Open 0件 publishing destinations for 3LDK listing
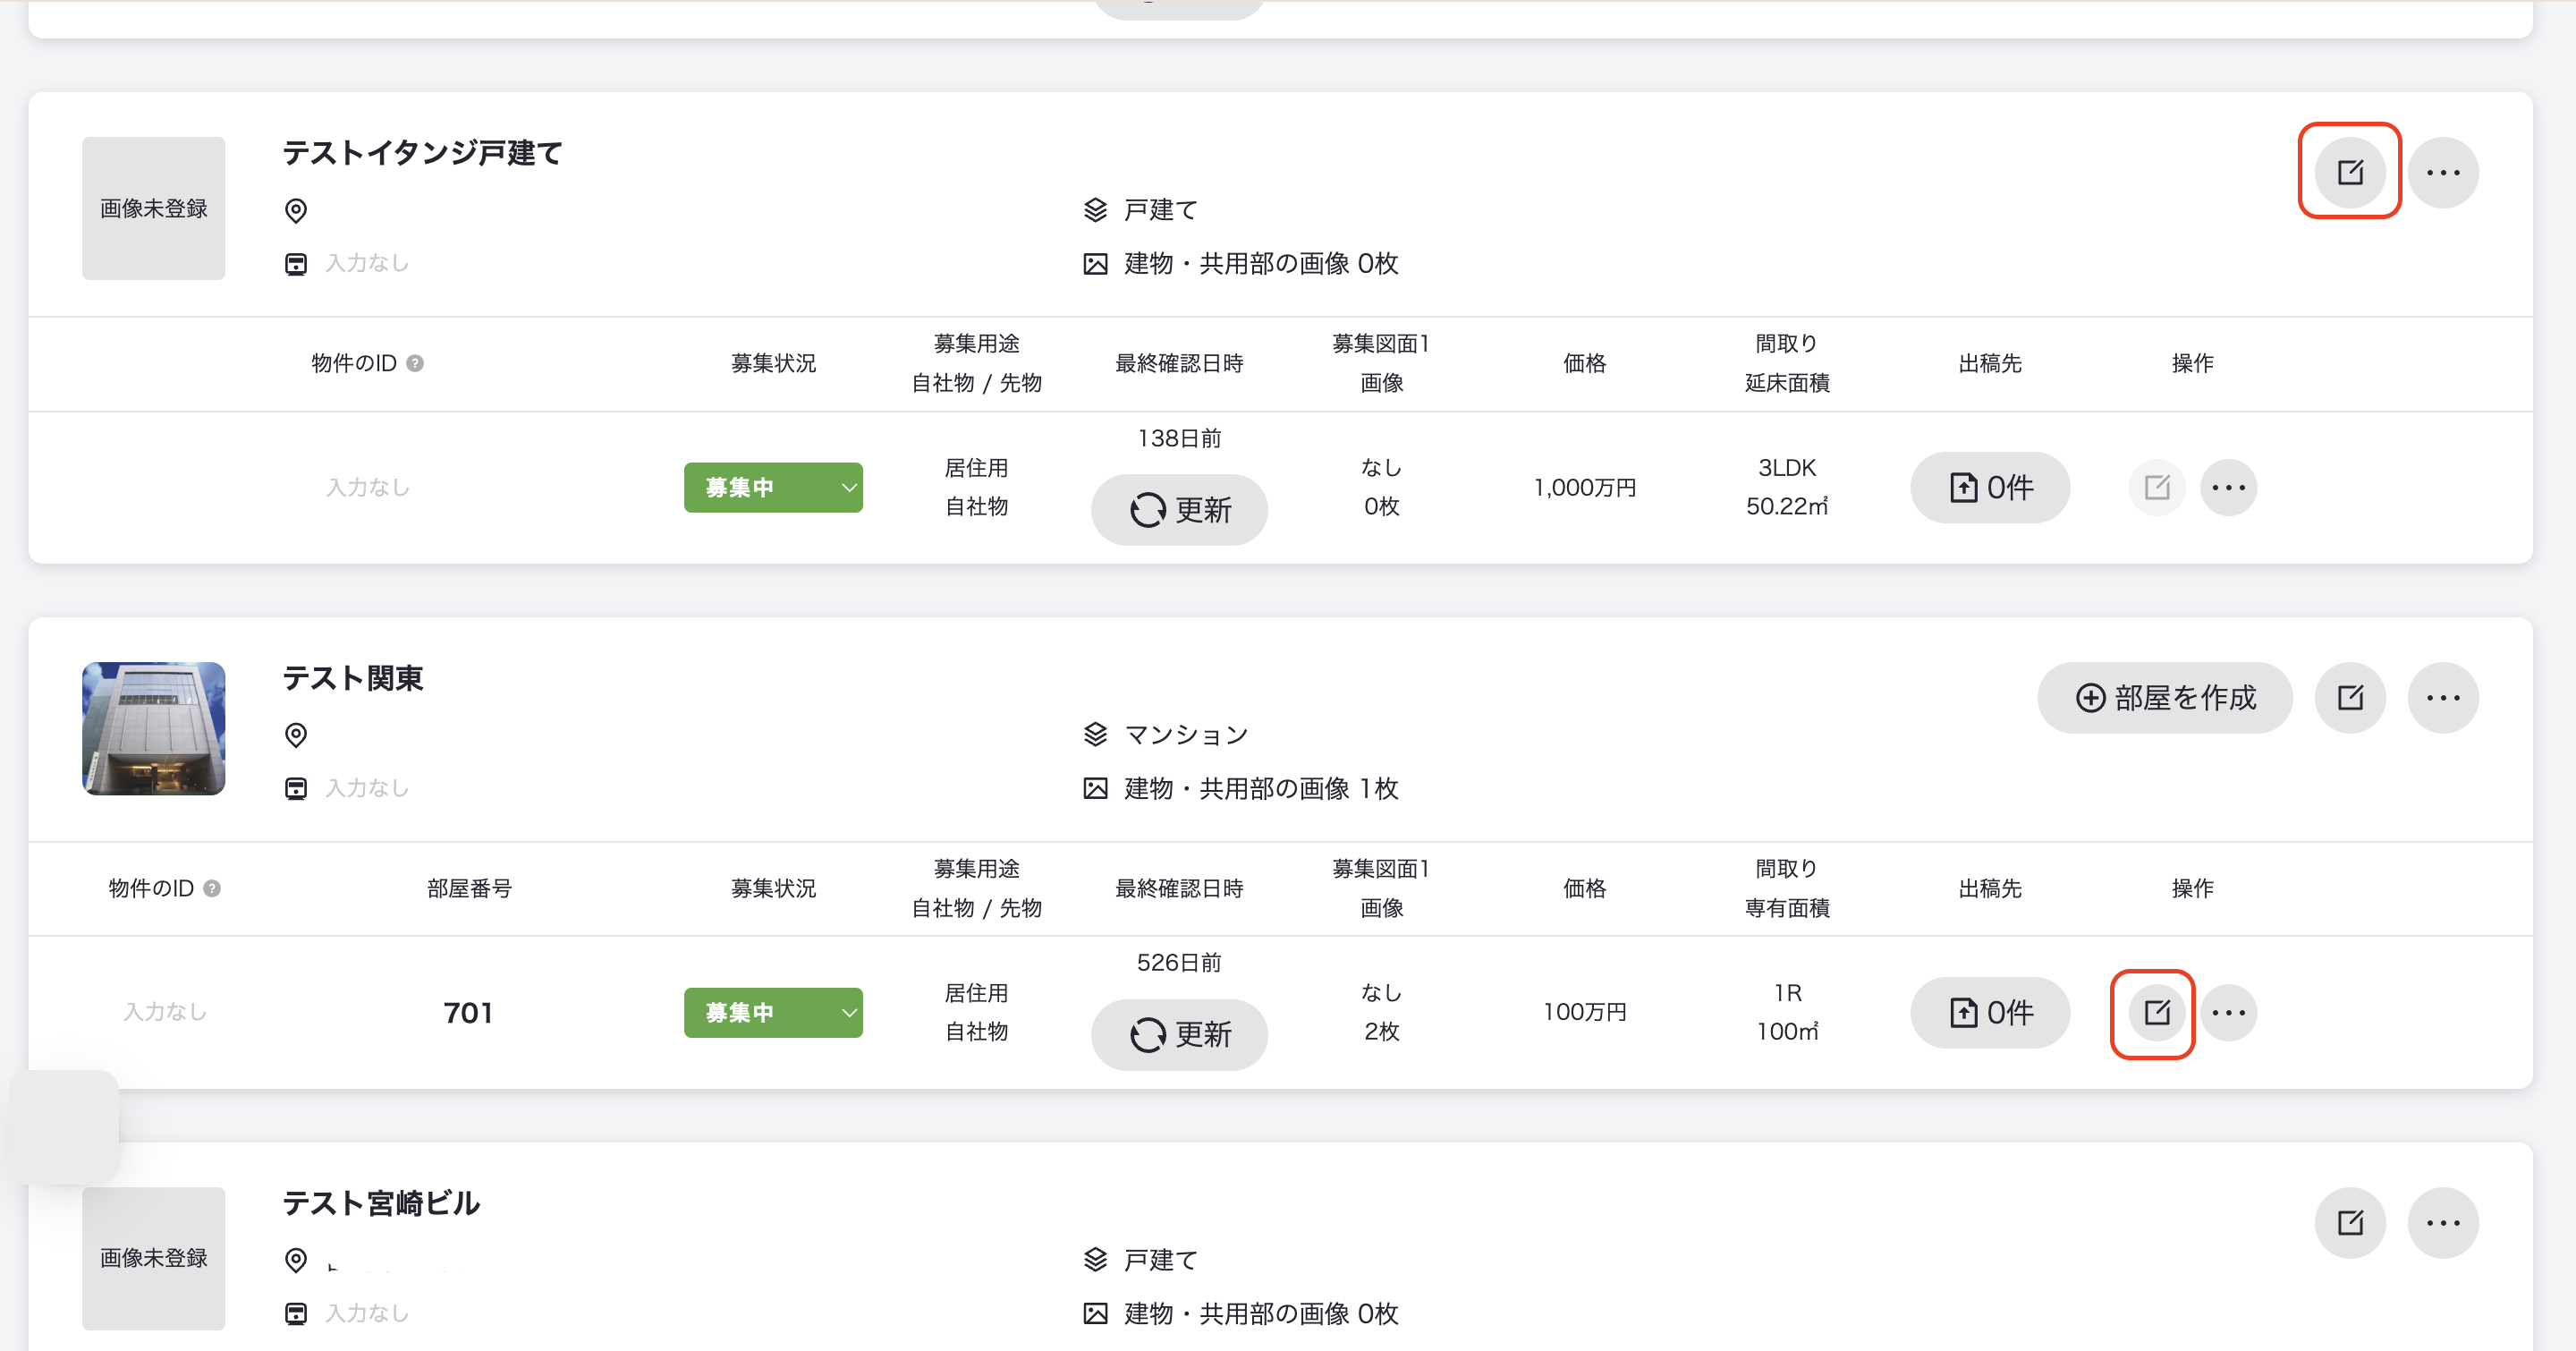 coord(1989,487)
